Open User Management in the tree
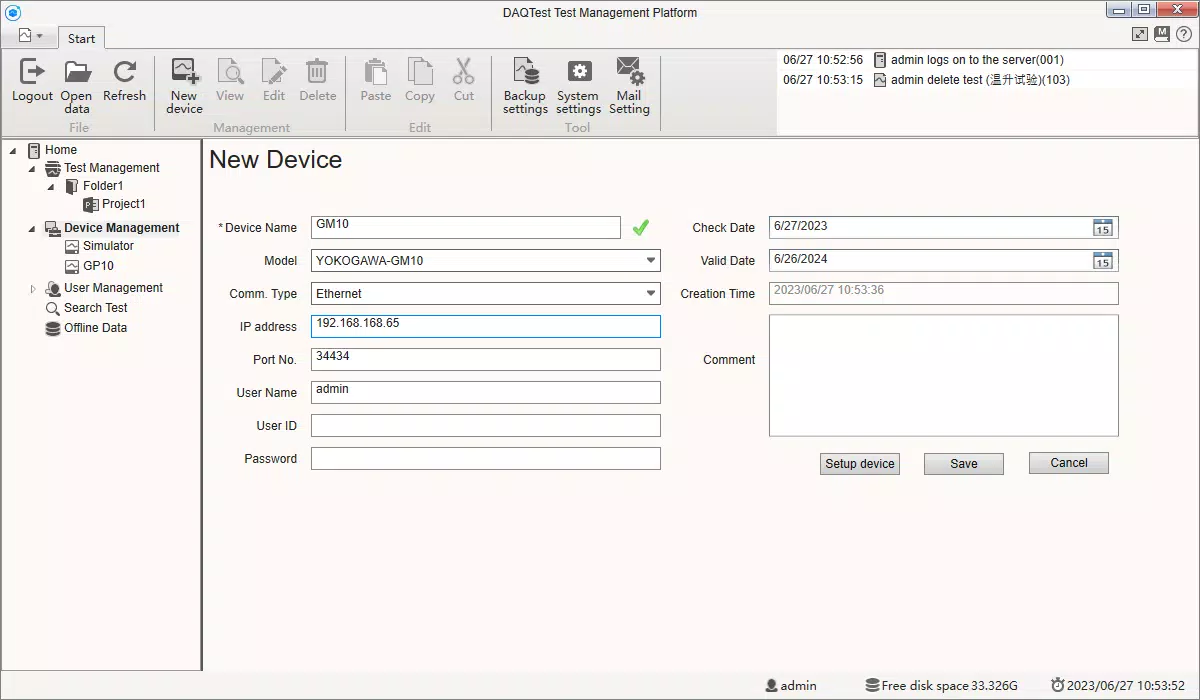The height and width of the screenshot is (700, 1200). click(x=113, y=288)
